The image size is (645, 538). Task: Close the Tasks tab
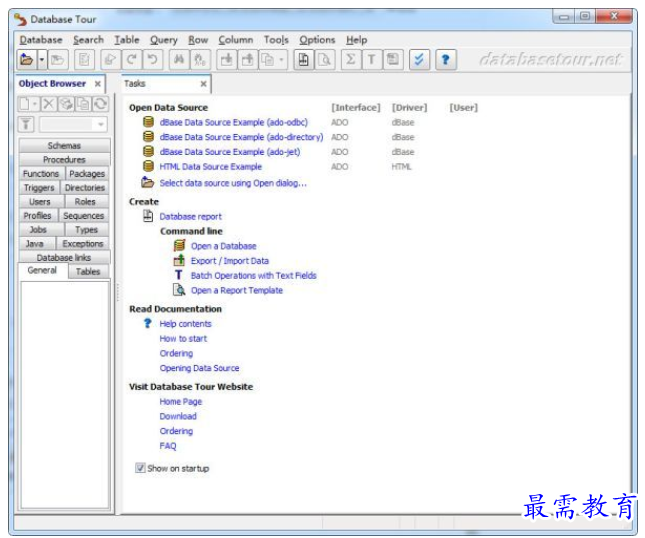(x=203, y=84)
